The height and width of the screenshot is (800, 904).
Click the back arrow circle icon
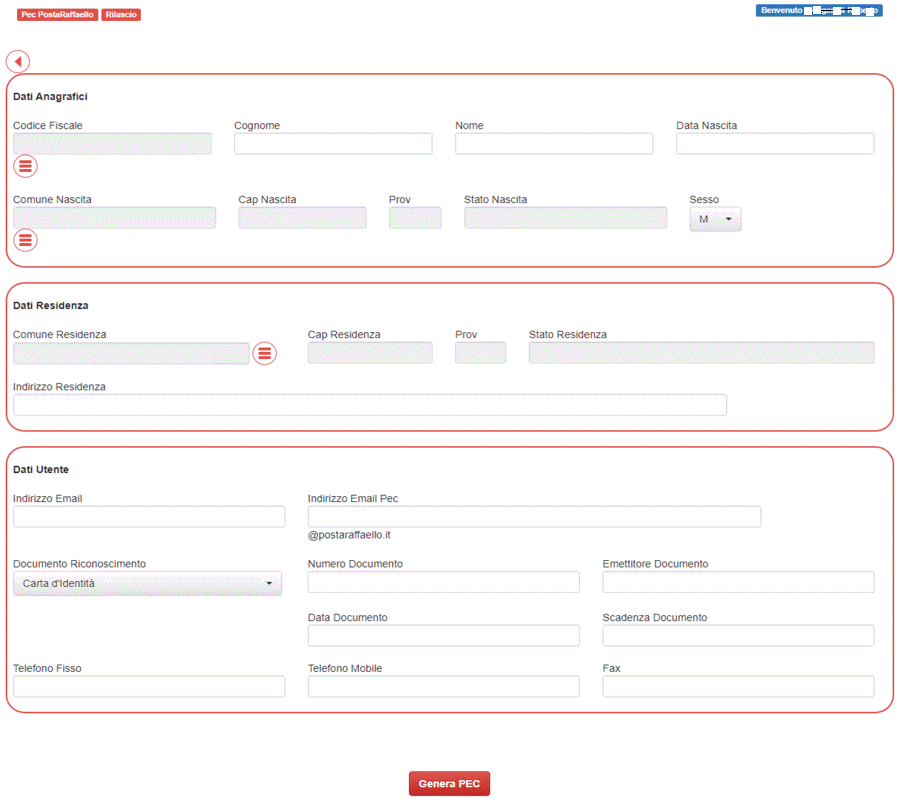point(18,61)
